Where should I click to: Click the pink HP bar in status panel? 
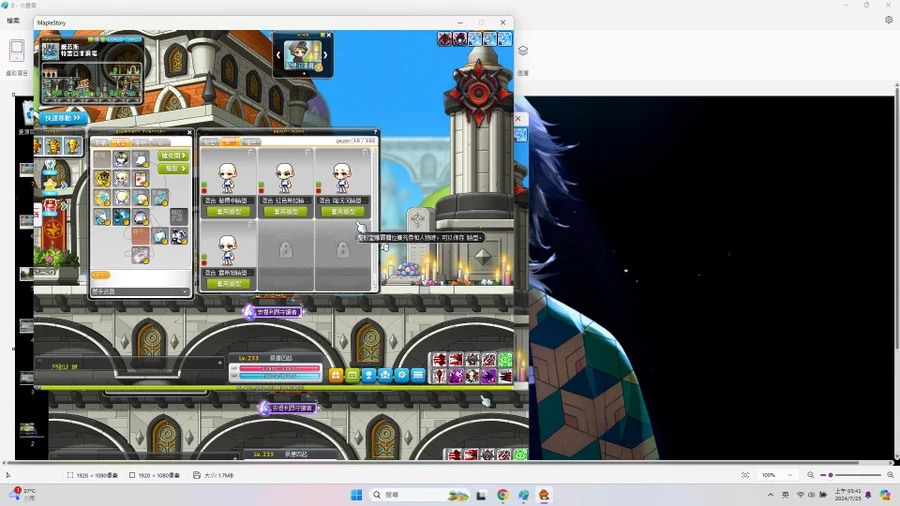tap(280, 368)
